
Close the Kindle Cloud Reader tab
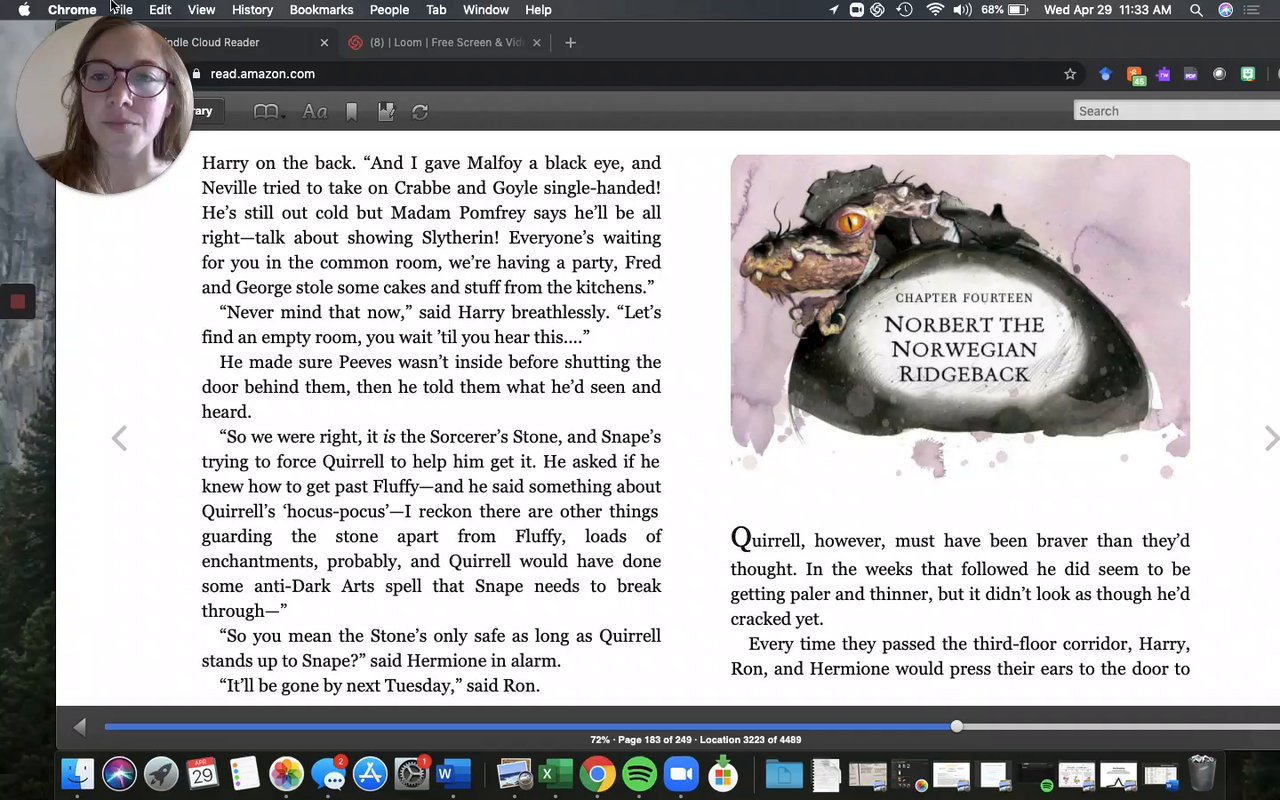[x=324, y=43]
